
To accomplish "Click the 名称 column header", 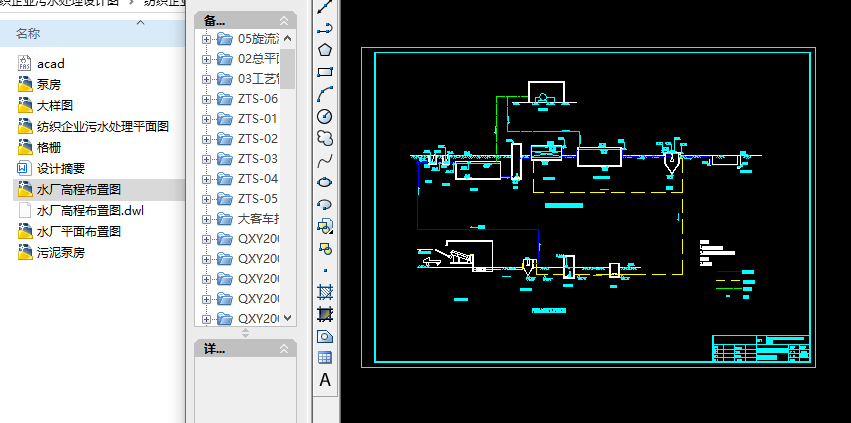I will [28, 34].
